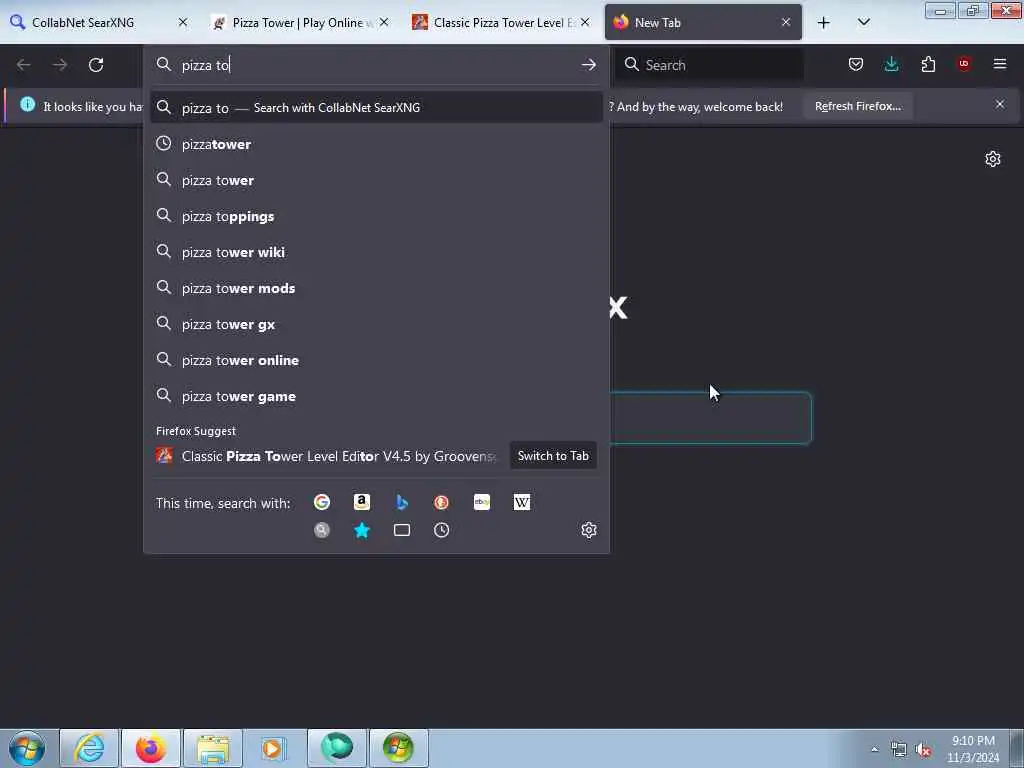Switch to Pizza Tower Play Online tab

[298, 23]
